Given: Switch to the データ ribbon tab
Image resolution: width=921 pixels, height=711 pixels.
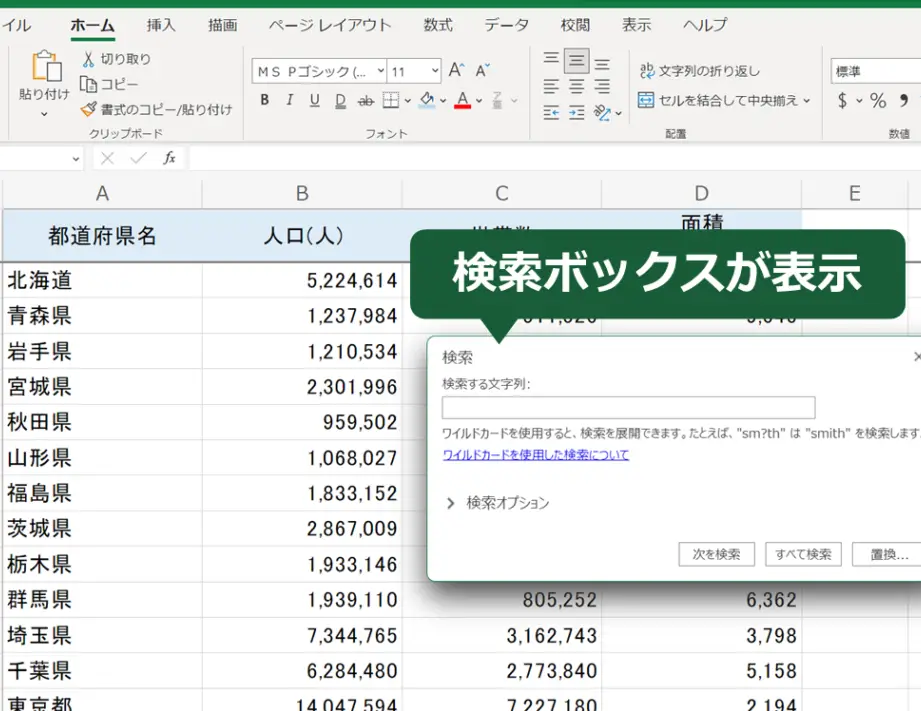Looking at the screenshot, I should click(x=507, y=25).
